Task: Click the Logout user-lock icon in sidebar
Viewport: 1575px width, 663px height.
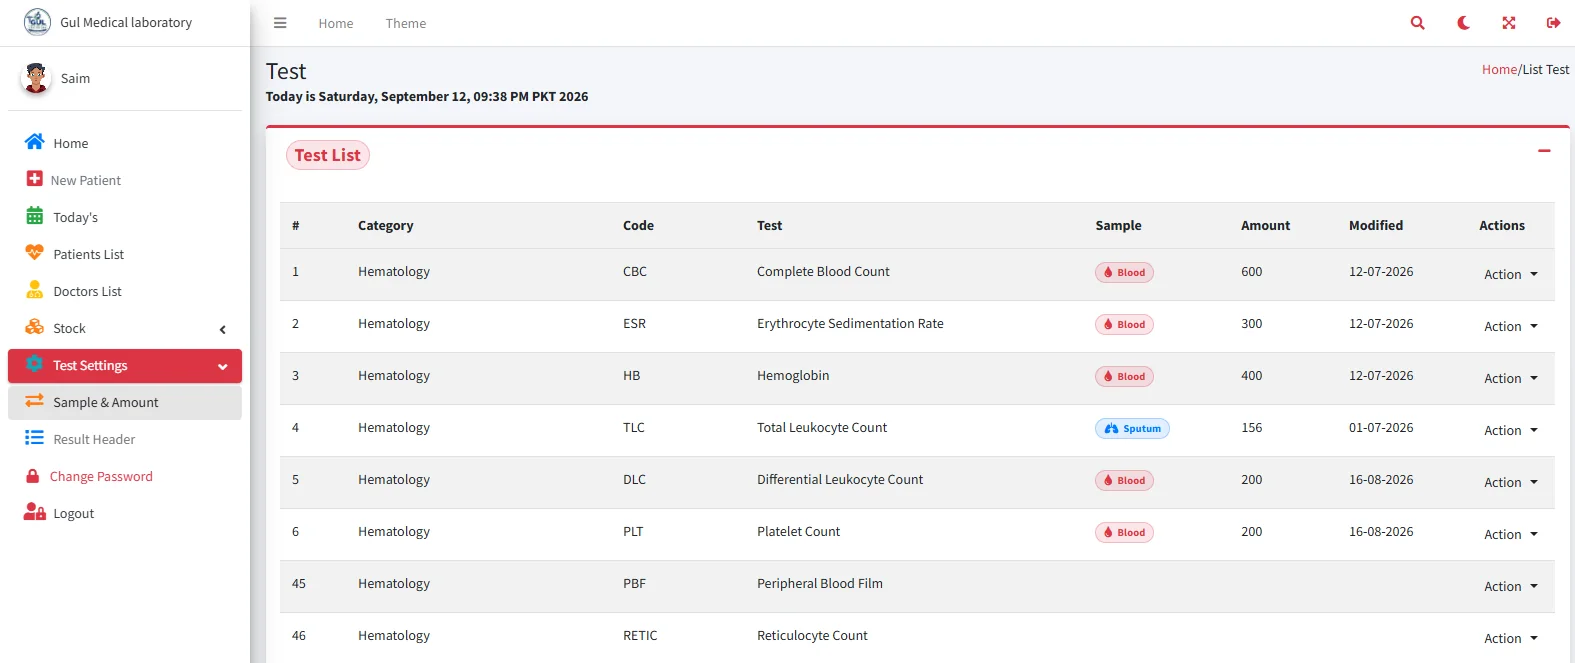Action: (x=35, y=512)
